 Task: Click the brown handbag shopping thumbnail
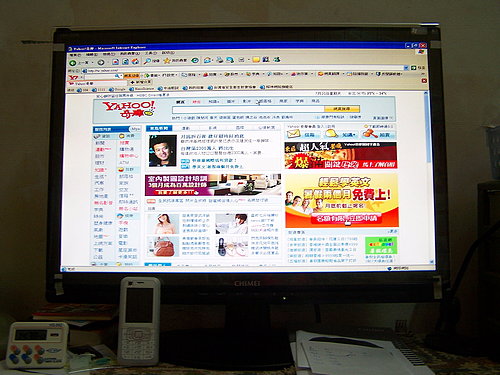tap(163, 247)
